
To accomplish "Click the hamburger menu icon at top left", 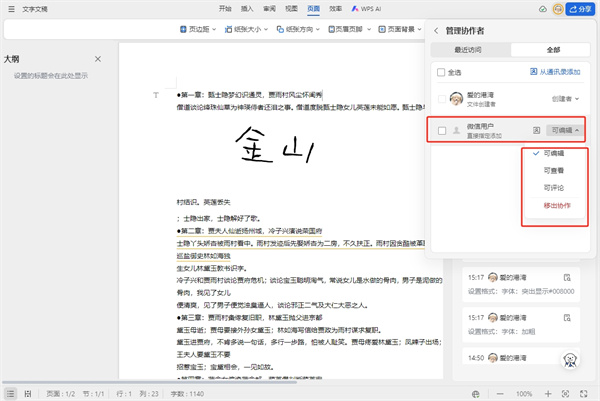I will point(8,8).
